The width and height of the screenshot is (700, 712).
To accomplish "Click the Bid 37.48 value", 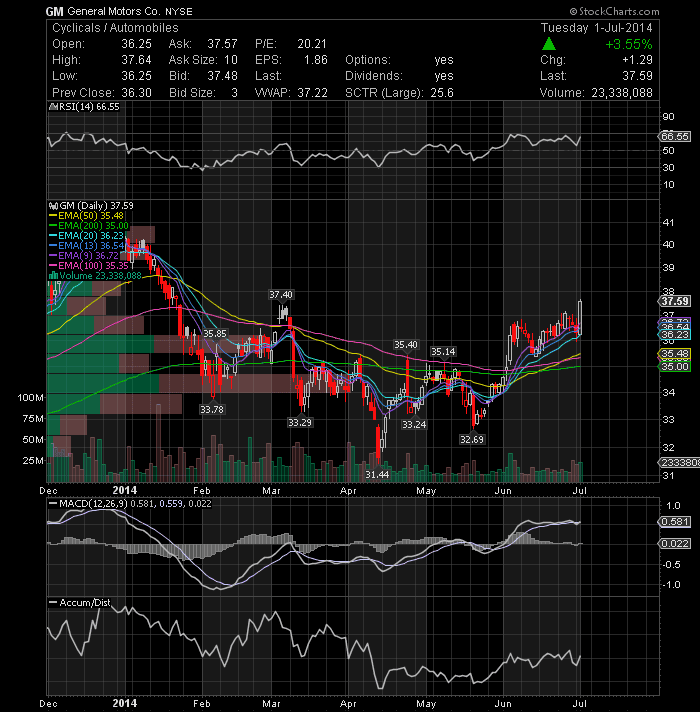I will click(x=222, y=76).
